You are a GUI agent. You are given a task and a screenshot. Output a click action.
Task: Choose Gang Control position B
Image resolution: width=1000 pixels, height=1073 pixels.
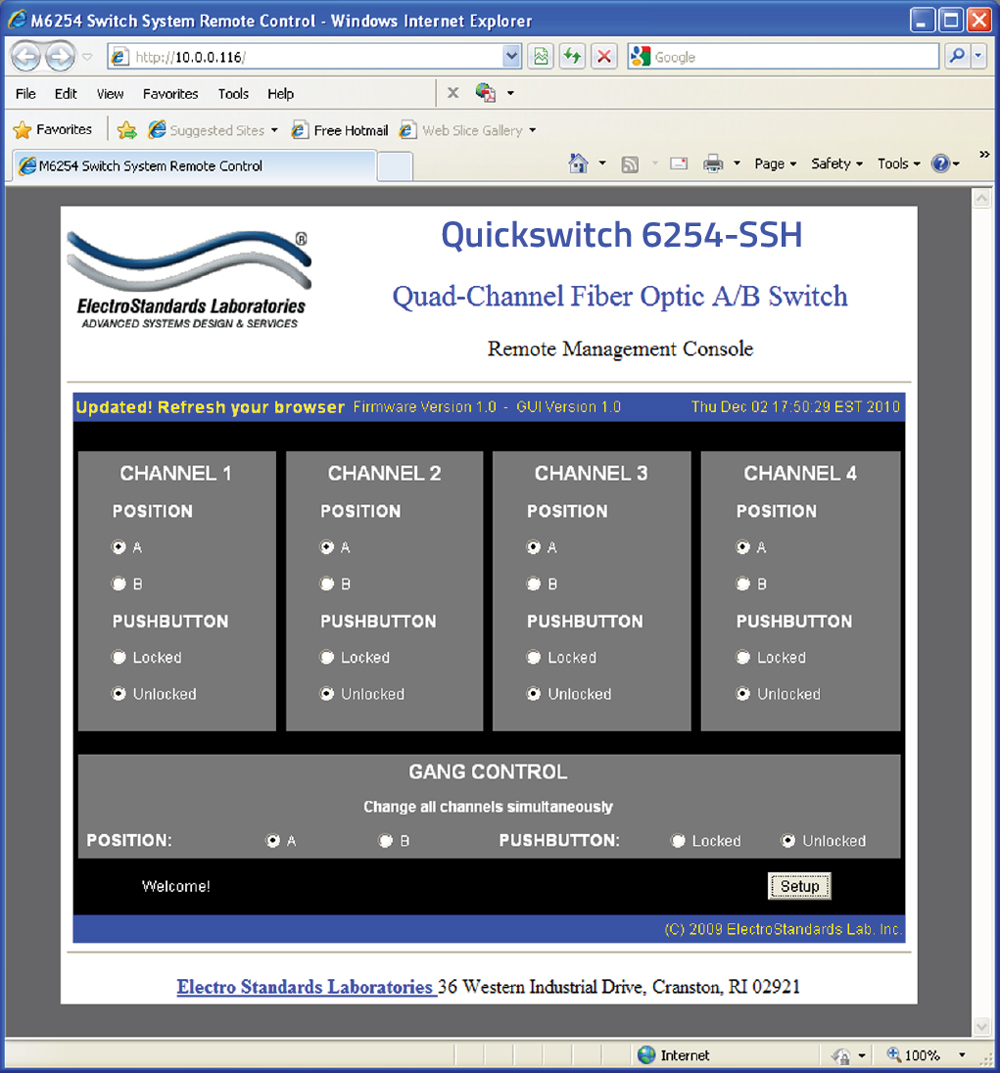coord(386,840)
